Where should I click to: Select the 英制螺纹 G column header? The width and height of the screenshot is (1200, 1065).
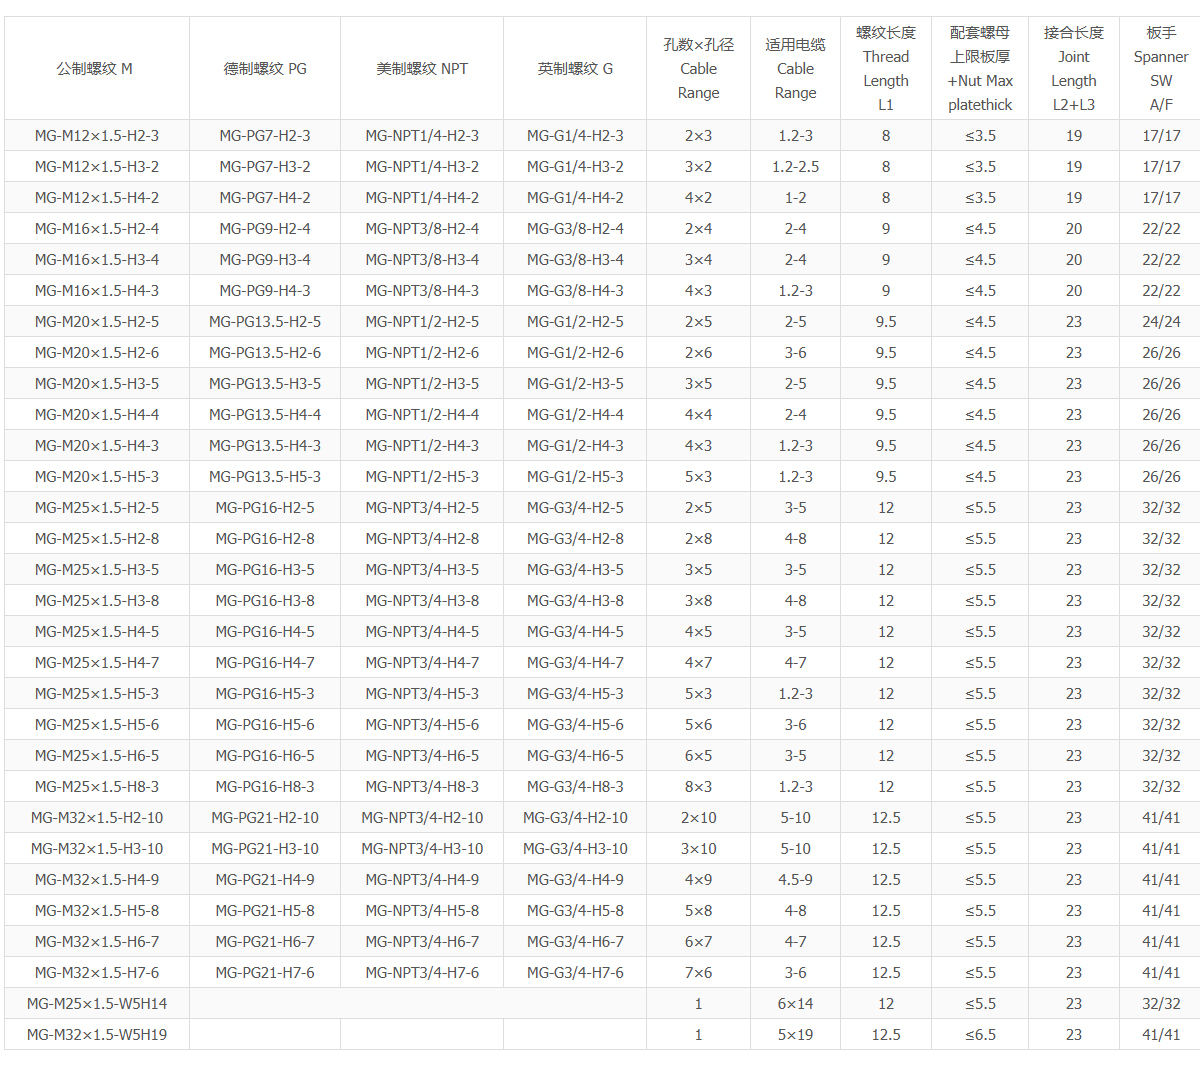click(x=575, y=69)
